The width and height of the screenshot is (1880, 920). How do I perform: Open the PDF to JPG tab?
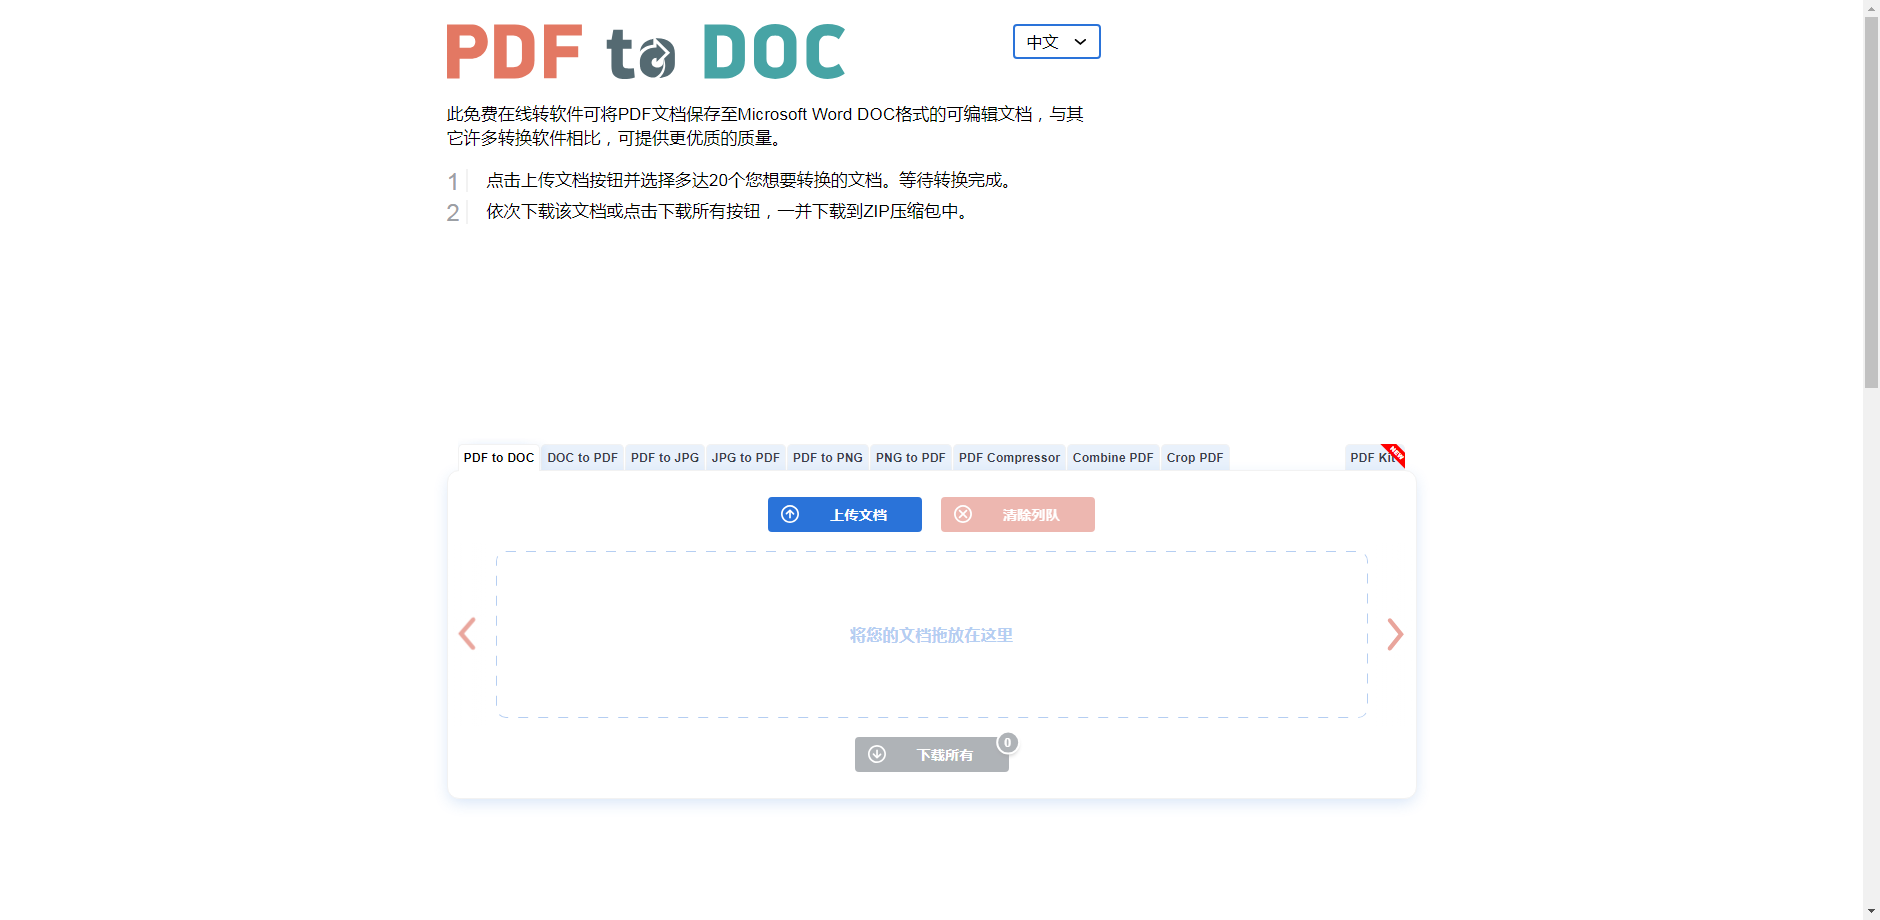[665, 458]
